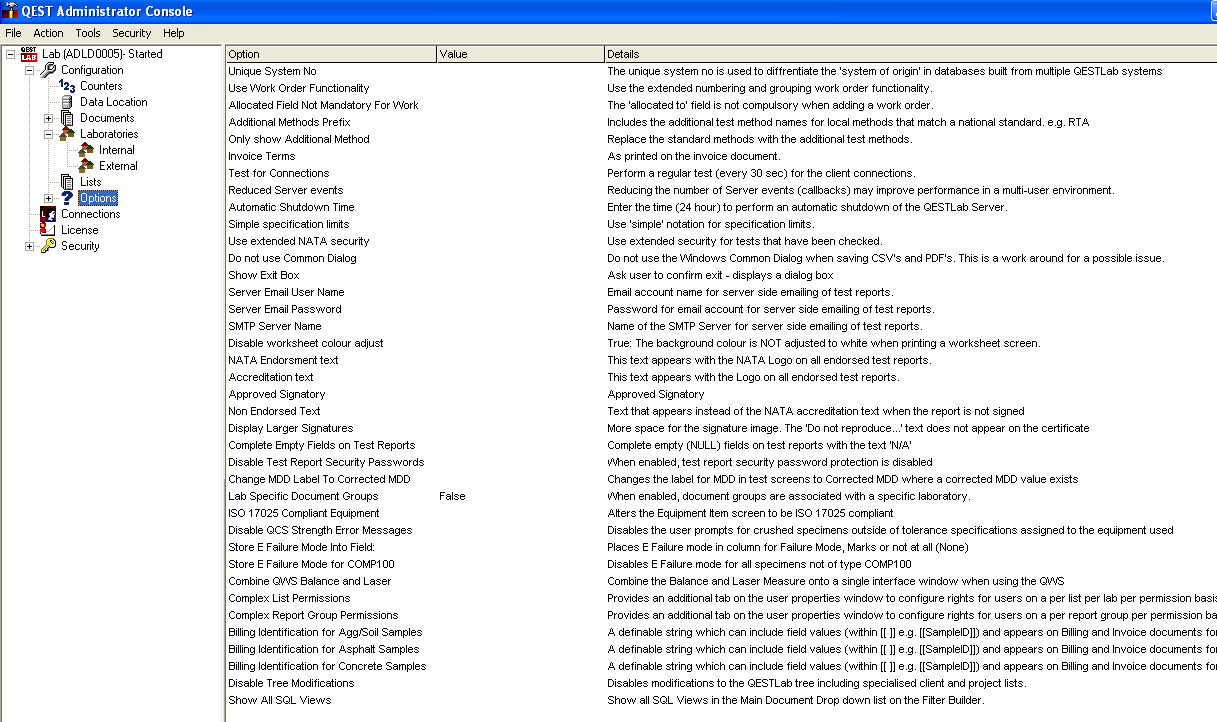The width and height of the screenshot is (1217, 722).
Task: Expand the Security tree node
Action: click(x=29, y=246)
